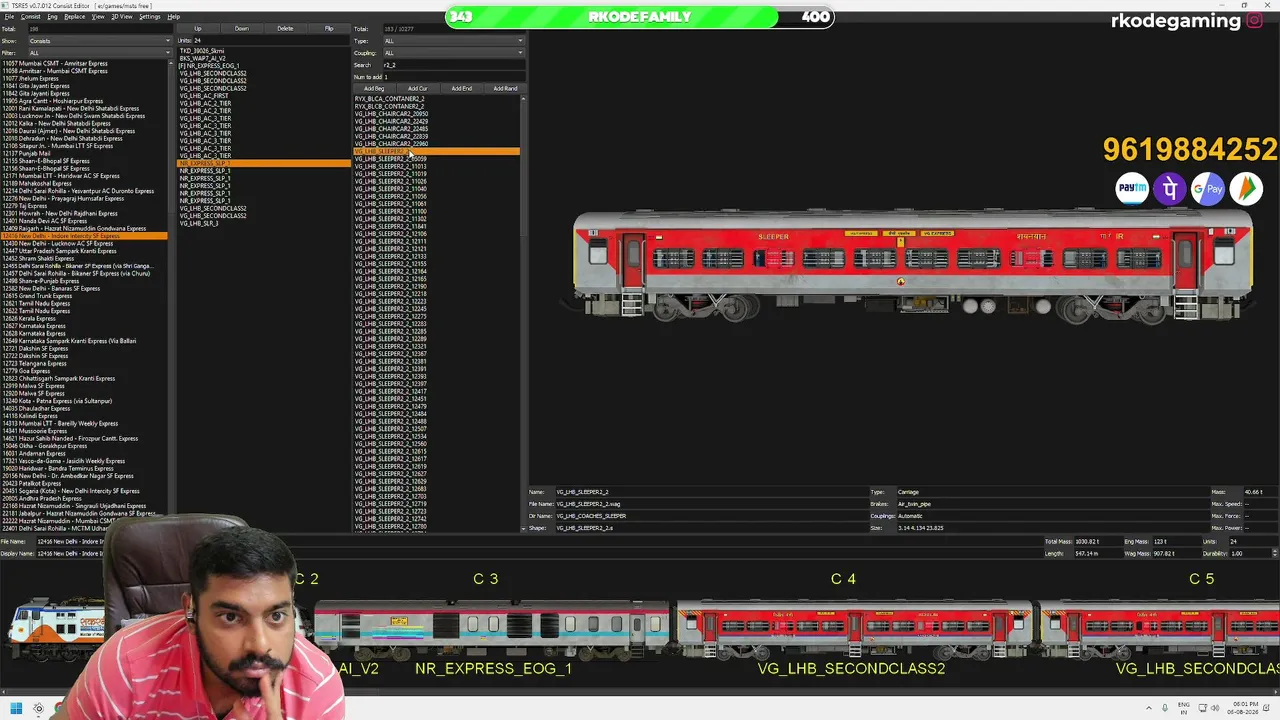Open the Settings menu
Screen dimensions: 1280x720
[150, 17]
